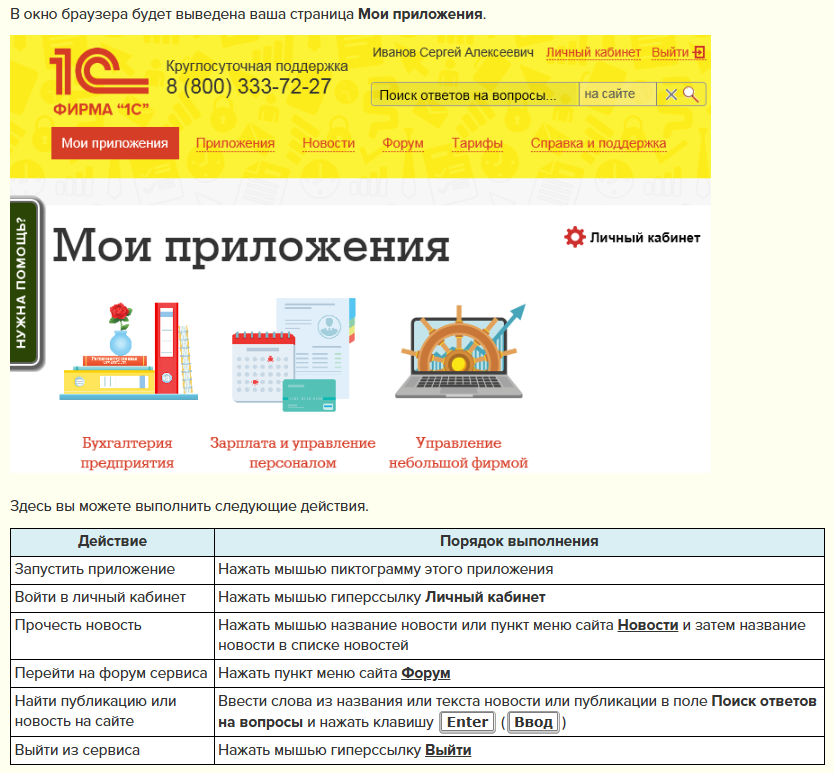Launch Бухгалтерия предприятия via its books pictogram
Image resolution: width=834 pixels, height=773 pixels.
coord(128,351)
